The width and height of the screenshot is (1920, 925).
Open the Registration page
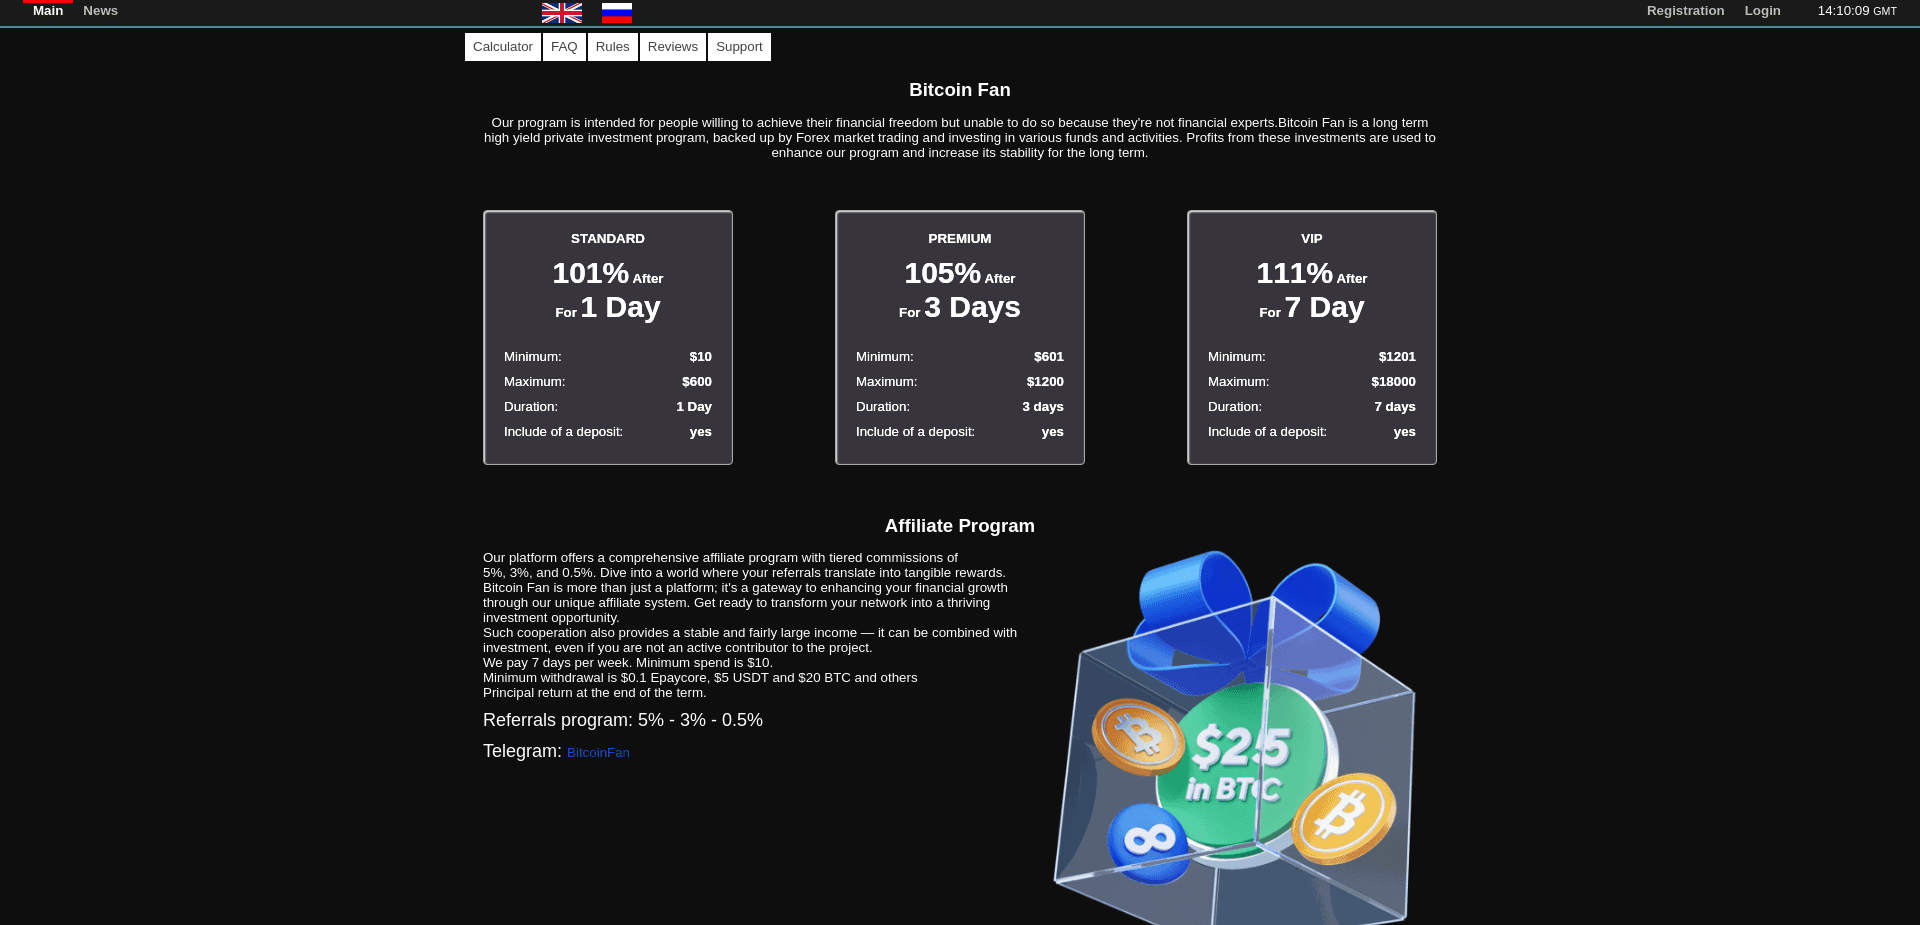[x=1685, y=10]
